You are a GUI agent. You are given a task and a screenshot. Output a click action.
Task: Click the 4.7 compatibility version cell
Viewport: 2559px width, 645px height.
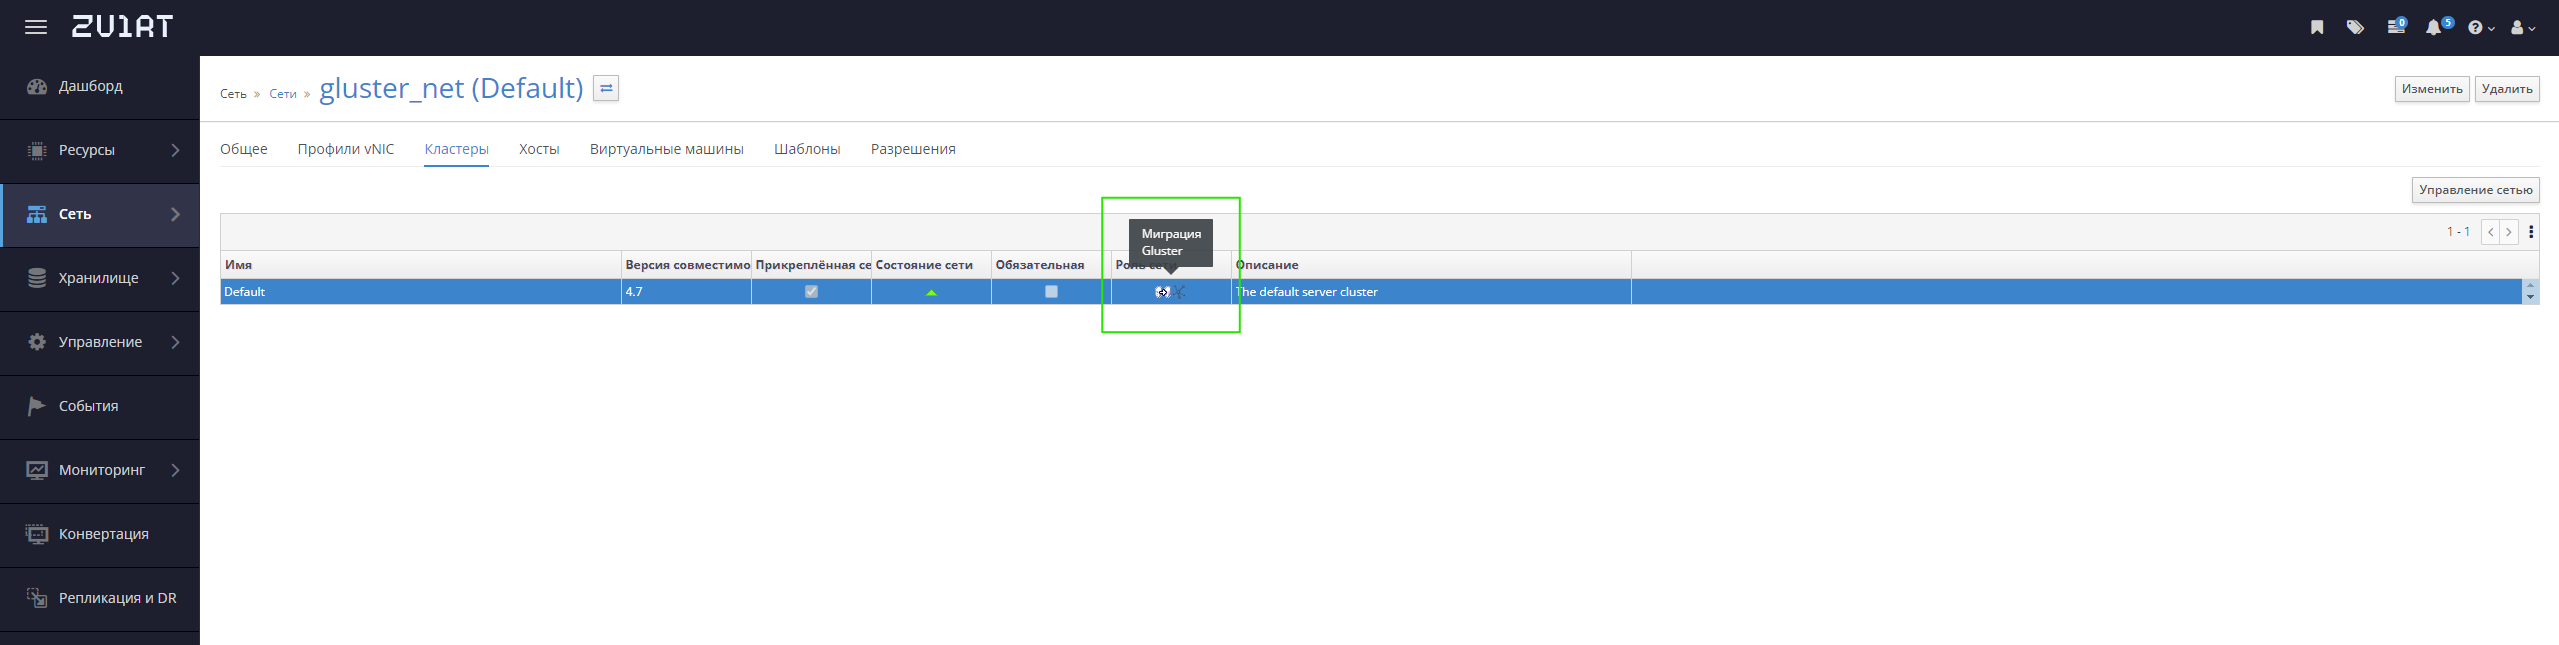686,292
